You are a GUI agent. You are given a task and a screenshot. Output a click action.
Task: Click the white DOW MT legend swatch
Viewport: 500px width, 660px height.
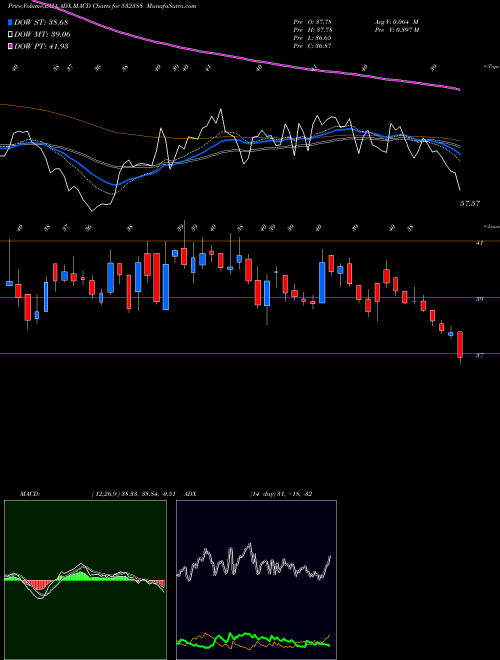point(11,35)
